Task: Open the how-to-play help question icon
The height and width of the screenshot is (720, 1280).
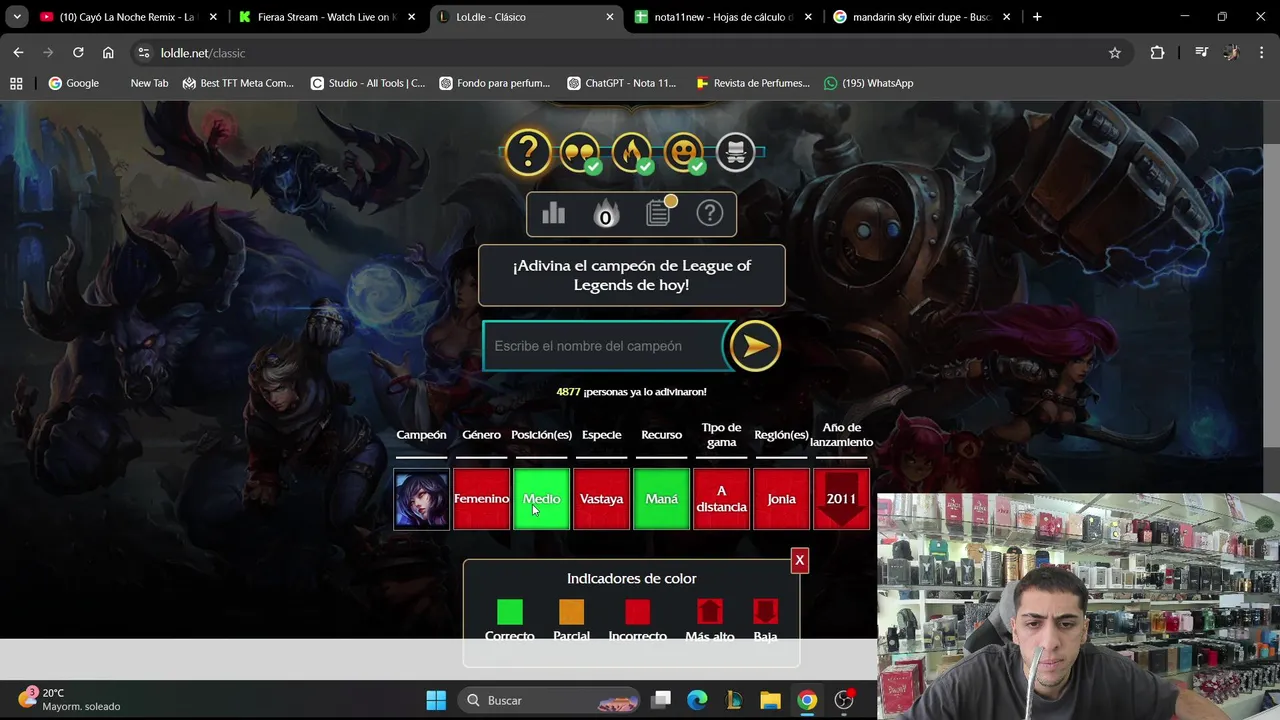Action: pos(710,213)
